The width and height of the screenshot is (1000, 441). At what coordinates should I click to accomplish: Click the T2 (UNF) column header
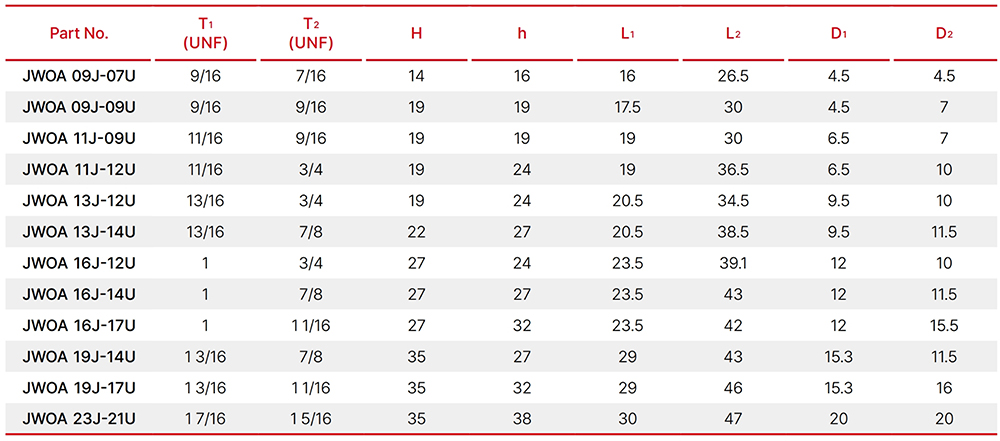[x=311, y=34]
